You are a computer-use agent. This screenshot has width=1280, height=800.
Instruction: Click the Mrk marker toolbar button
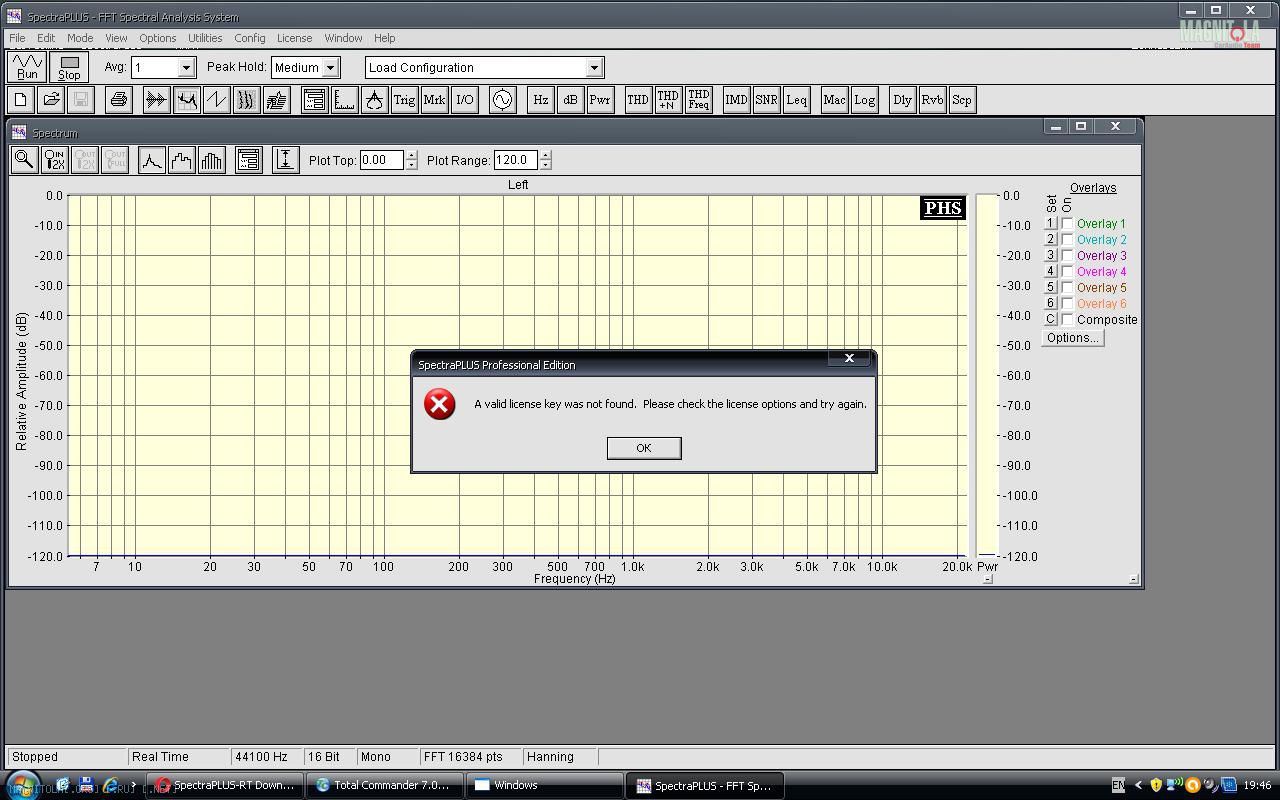(434, 100)
